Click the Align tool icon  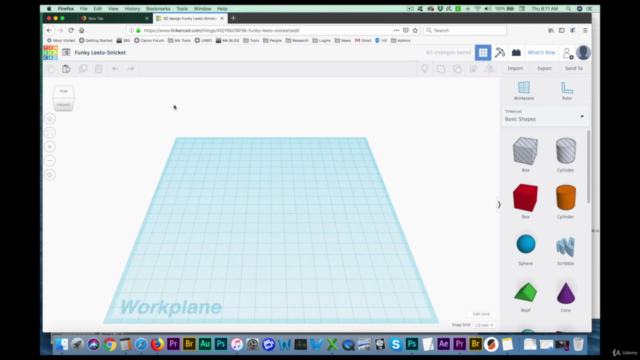473,69
